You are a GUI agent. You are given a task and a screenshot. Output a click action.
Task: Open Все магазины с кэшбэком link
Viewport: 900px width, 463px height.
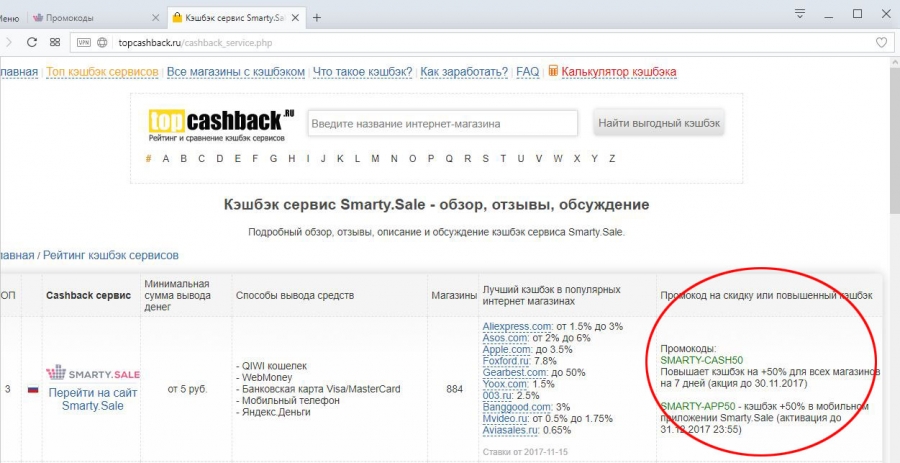click(236, 72)
